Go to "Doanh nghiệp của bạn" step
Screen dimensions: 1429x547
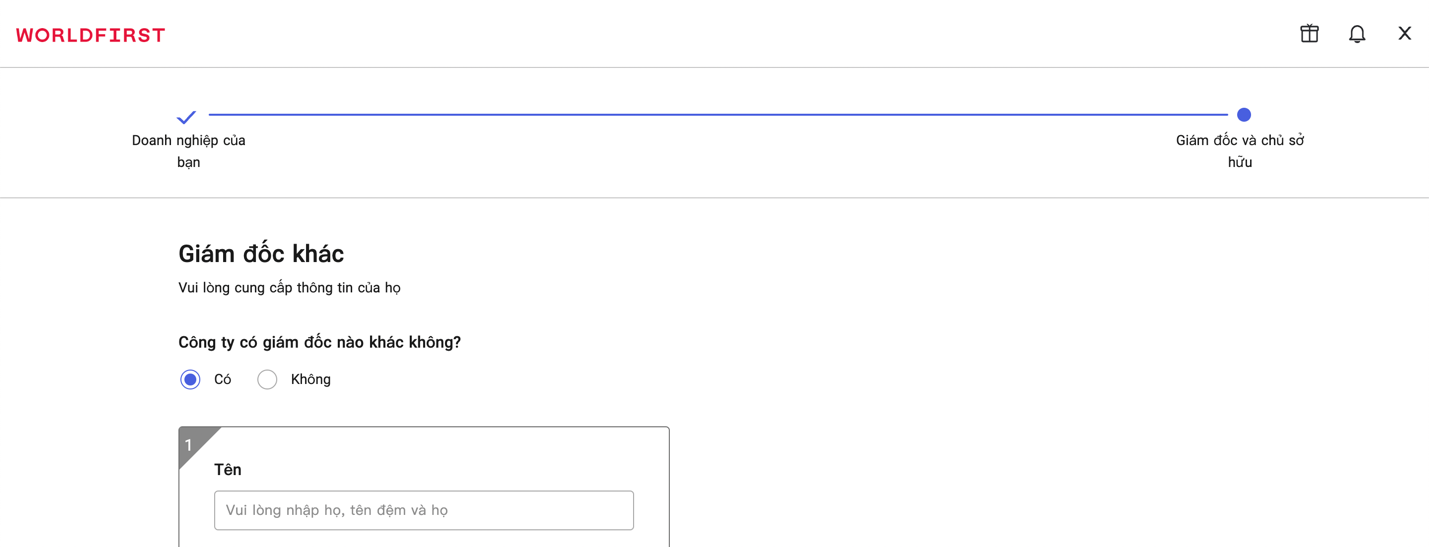click(x=189, y=151)
